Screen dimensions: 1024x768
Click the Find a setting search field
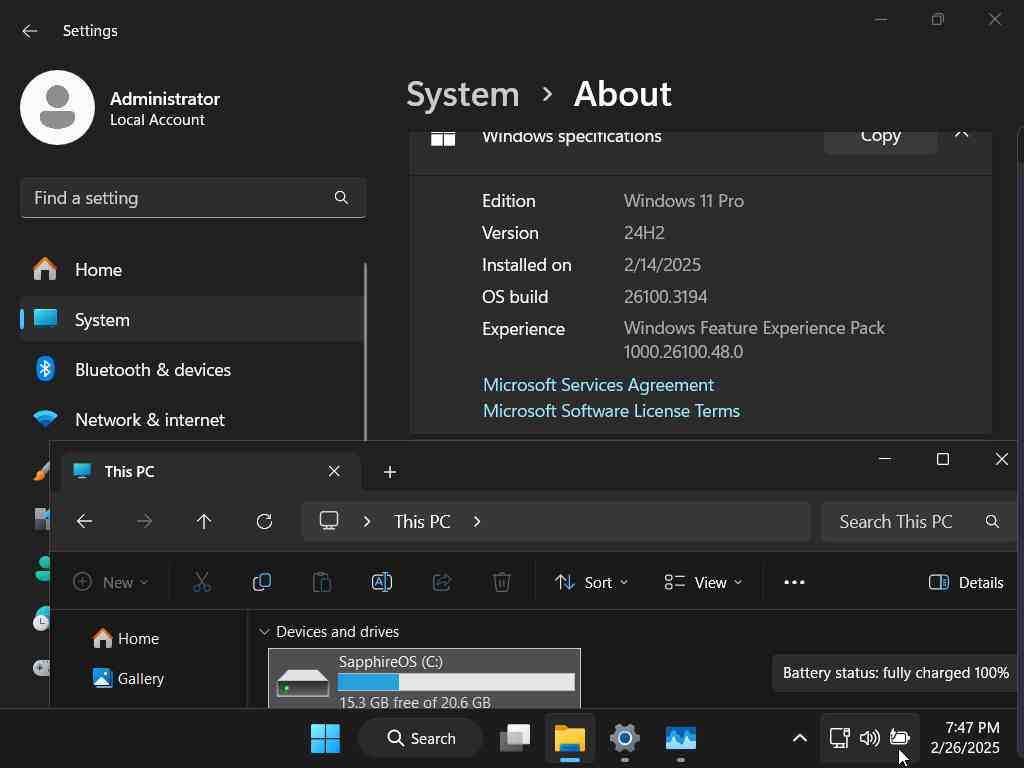tap(193, 198)
